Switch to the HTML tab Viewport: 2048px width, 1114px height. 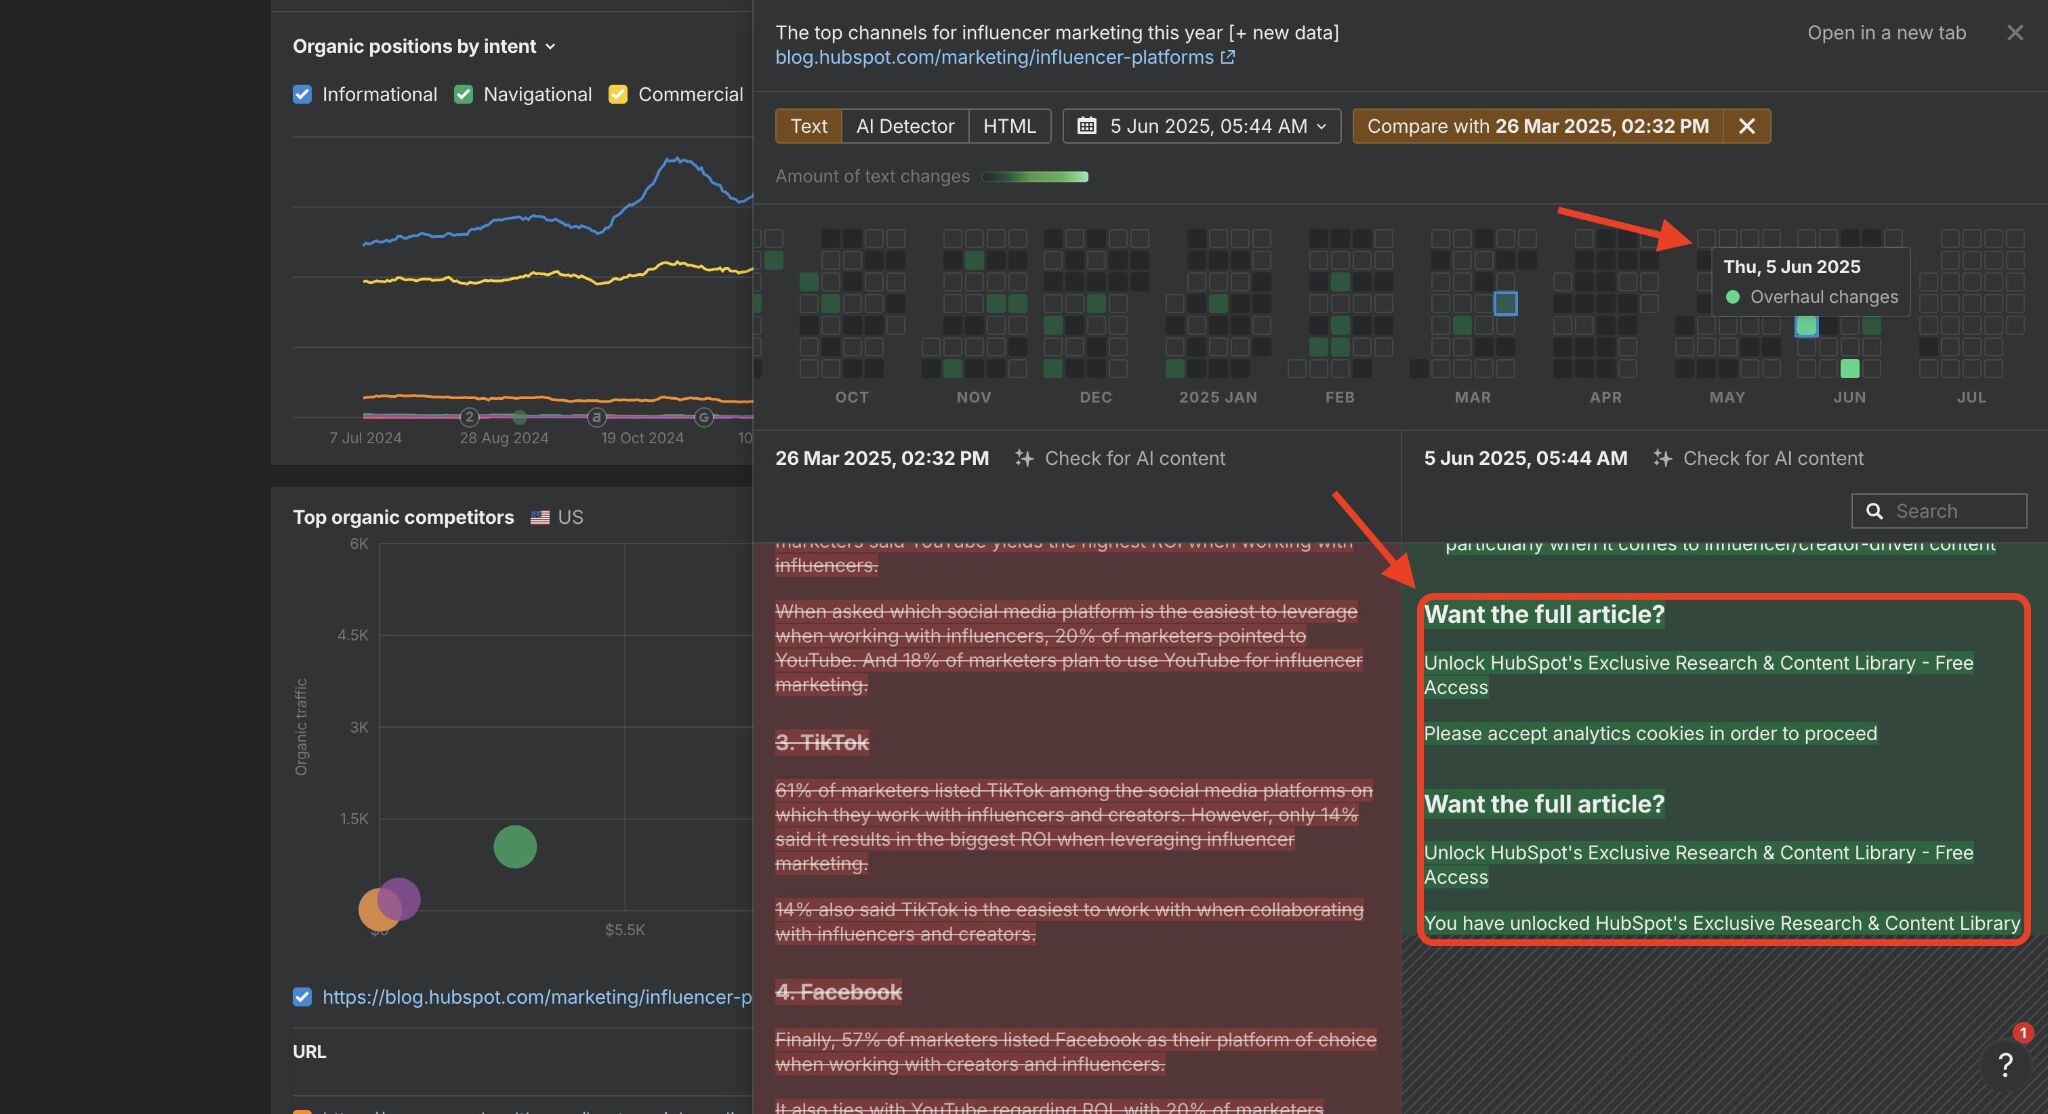(x=1010, y=126)
